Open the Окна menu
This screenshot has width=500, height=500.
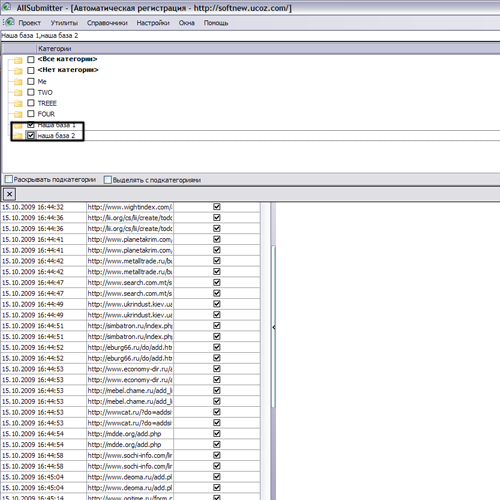187,23
